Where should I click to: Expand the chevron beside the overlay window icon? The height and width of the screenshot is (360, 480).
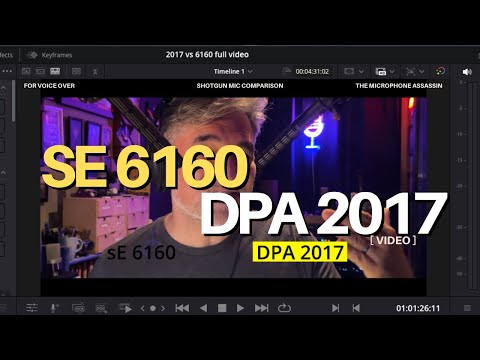392,71
